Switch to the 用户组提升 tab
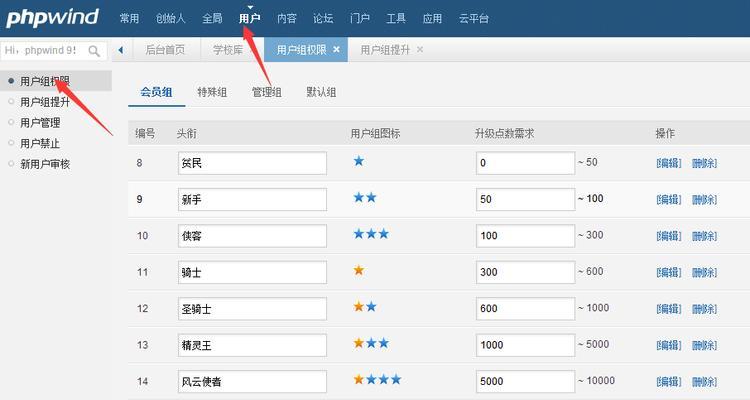Image resolution: width=750 pixels, height=400 pixels. tap(385, 50)
